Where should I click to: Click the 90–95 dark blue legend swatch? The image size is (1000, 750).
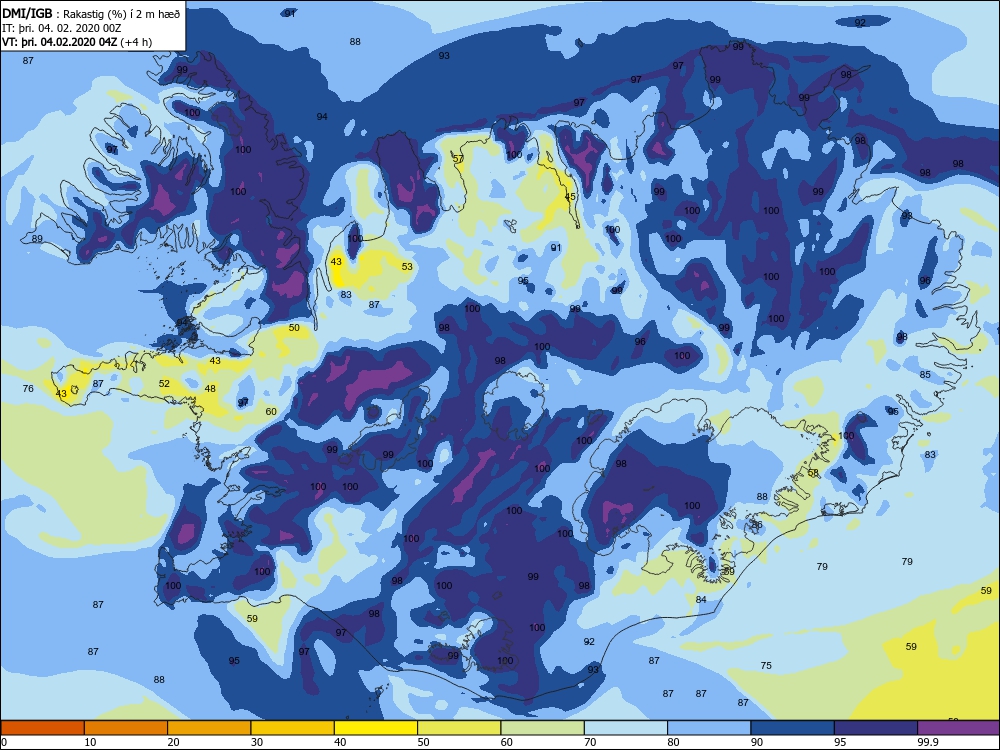(x=793, y=728)
